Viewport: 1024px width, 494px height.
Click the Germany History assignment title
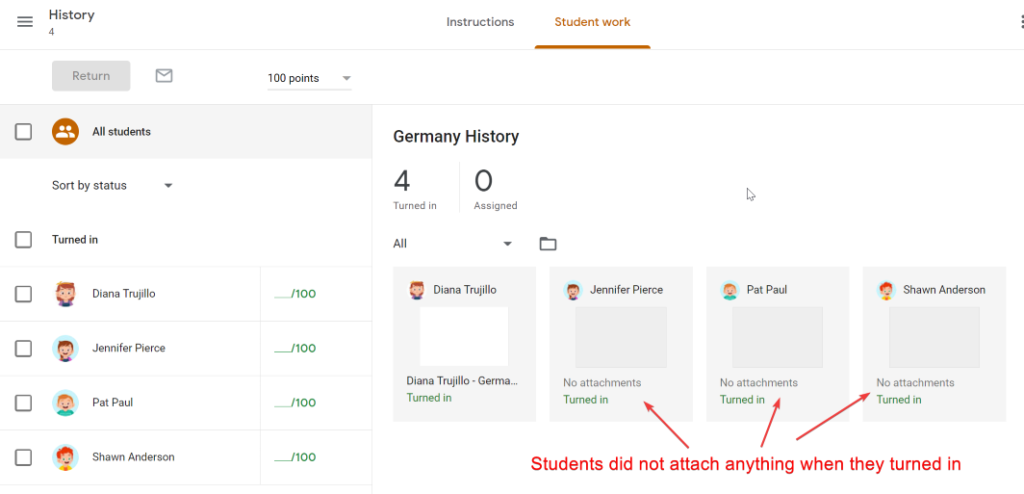[456, 137]
